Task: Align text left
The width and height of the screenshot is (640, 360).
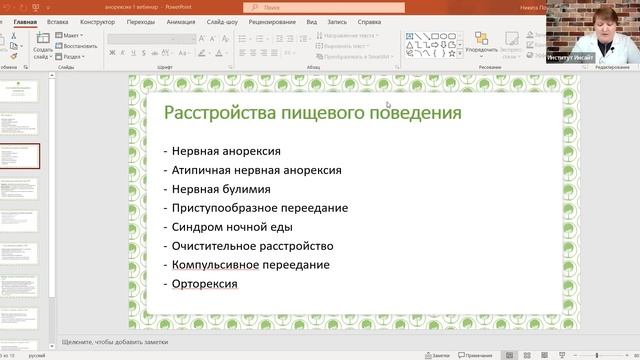Action: pyautogui.click(x=242, y=53)
